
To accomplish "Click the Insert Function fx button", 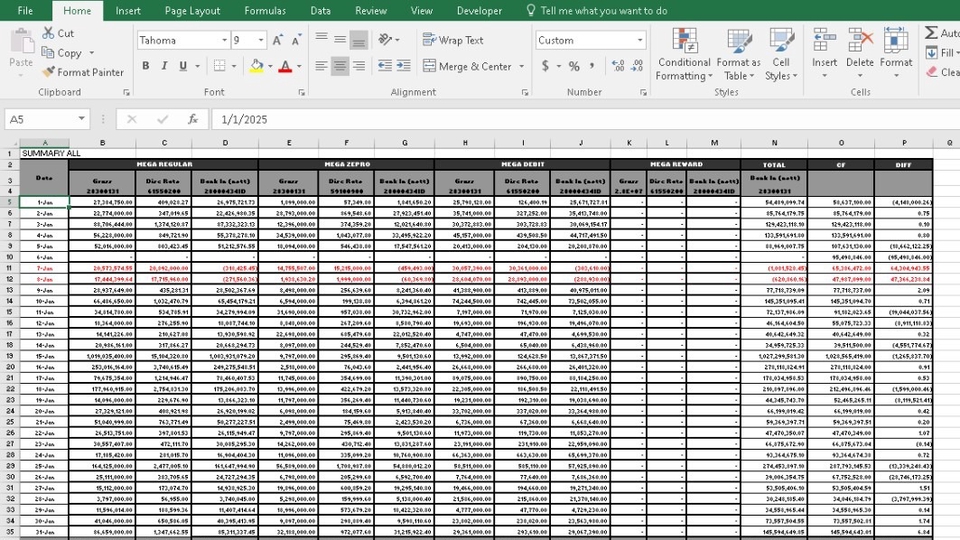I will coord(193,119).
